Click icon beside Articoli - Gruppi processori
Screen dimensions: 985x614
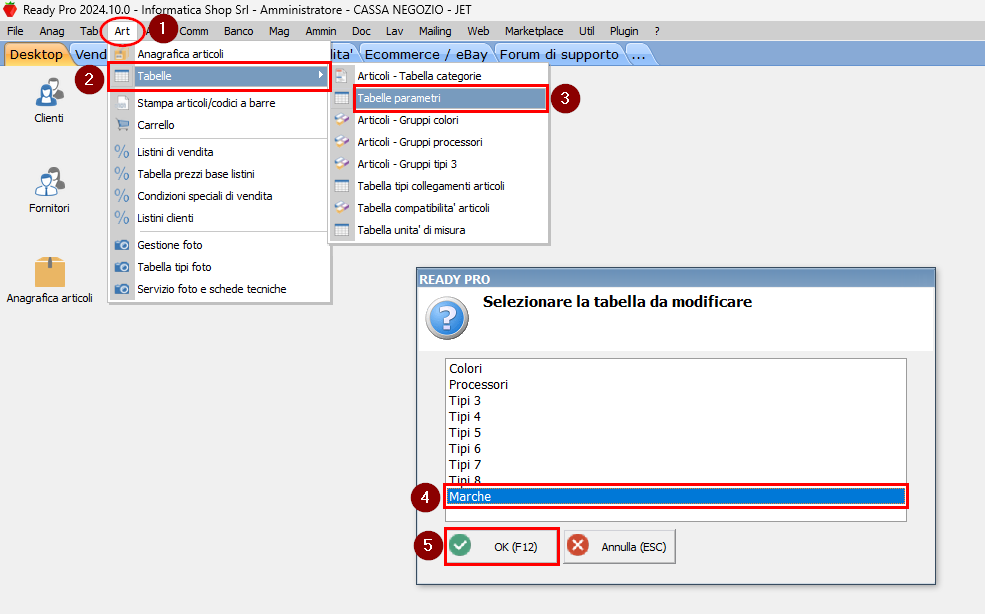(342, 141)
